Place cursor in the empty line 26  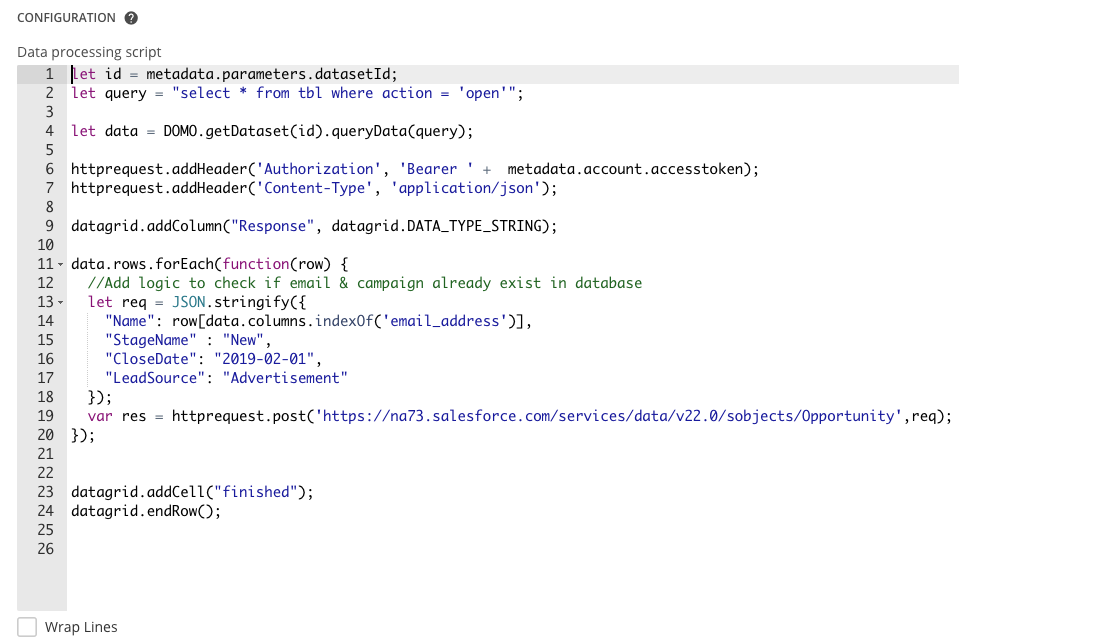click(513, 549)
